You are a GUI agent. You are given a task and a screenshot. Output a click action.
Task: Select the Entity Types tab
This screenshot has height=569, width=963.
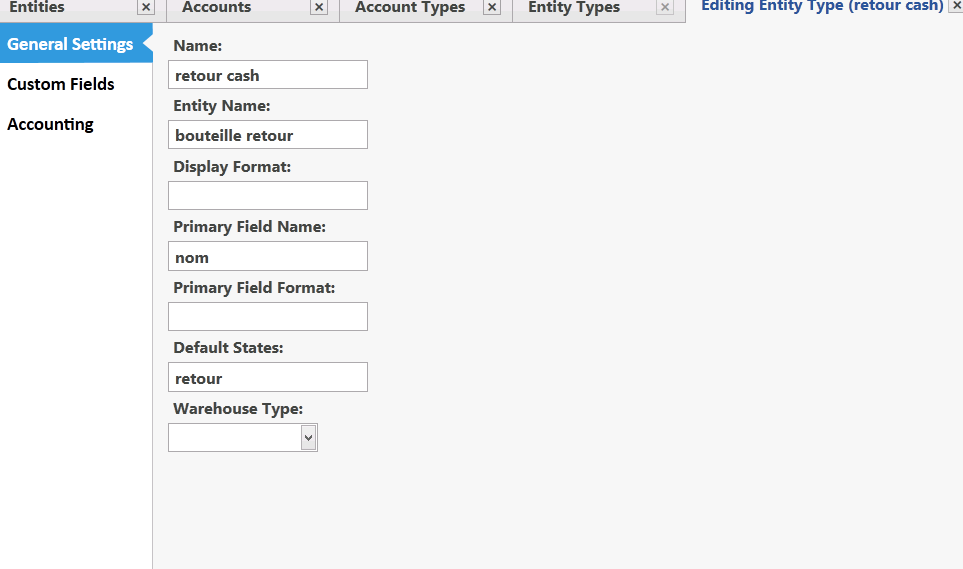(x=574, y=7)
